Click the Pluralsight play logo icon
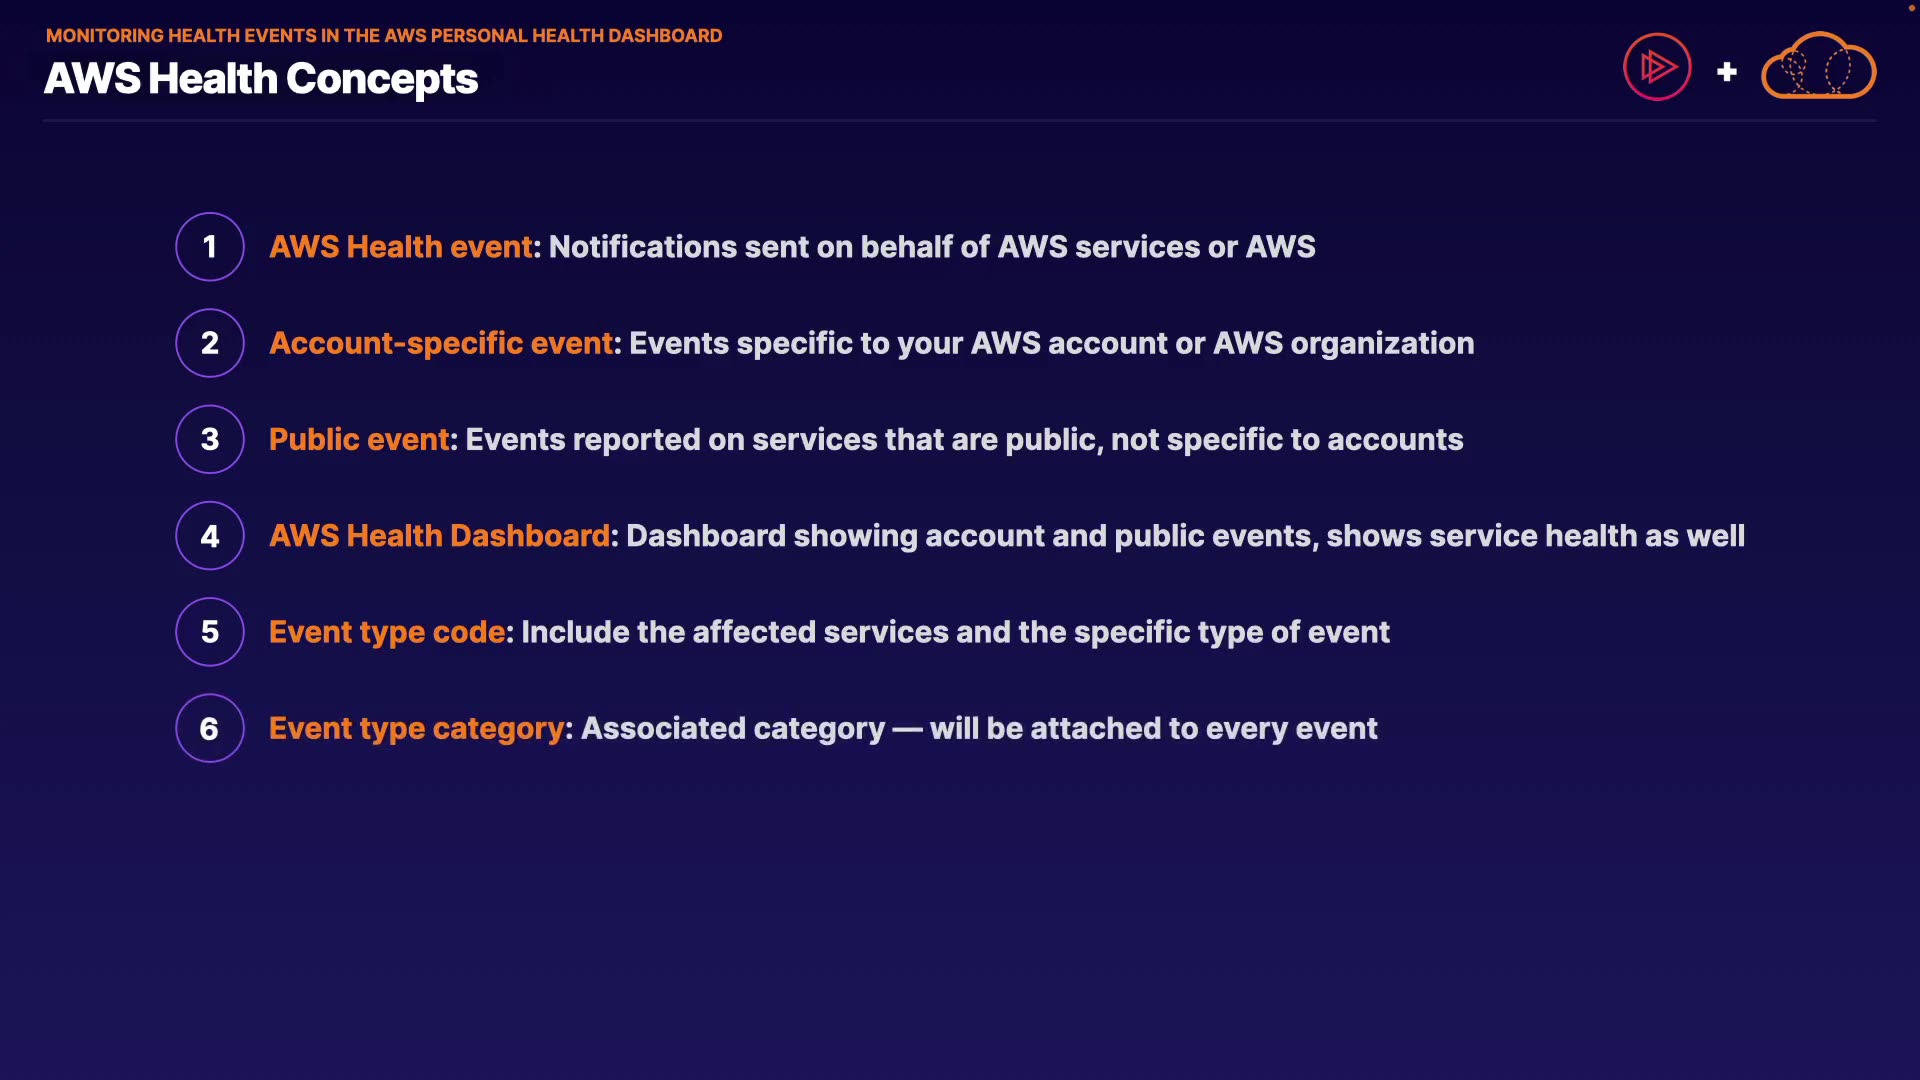Screen dimensions: 1920x1080 [x=1657, y=67]
